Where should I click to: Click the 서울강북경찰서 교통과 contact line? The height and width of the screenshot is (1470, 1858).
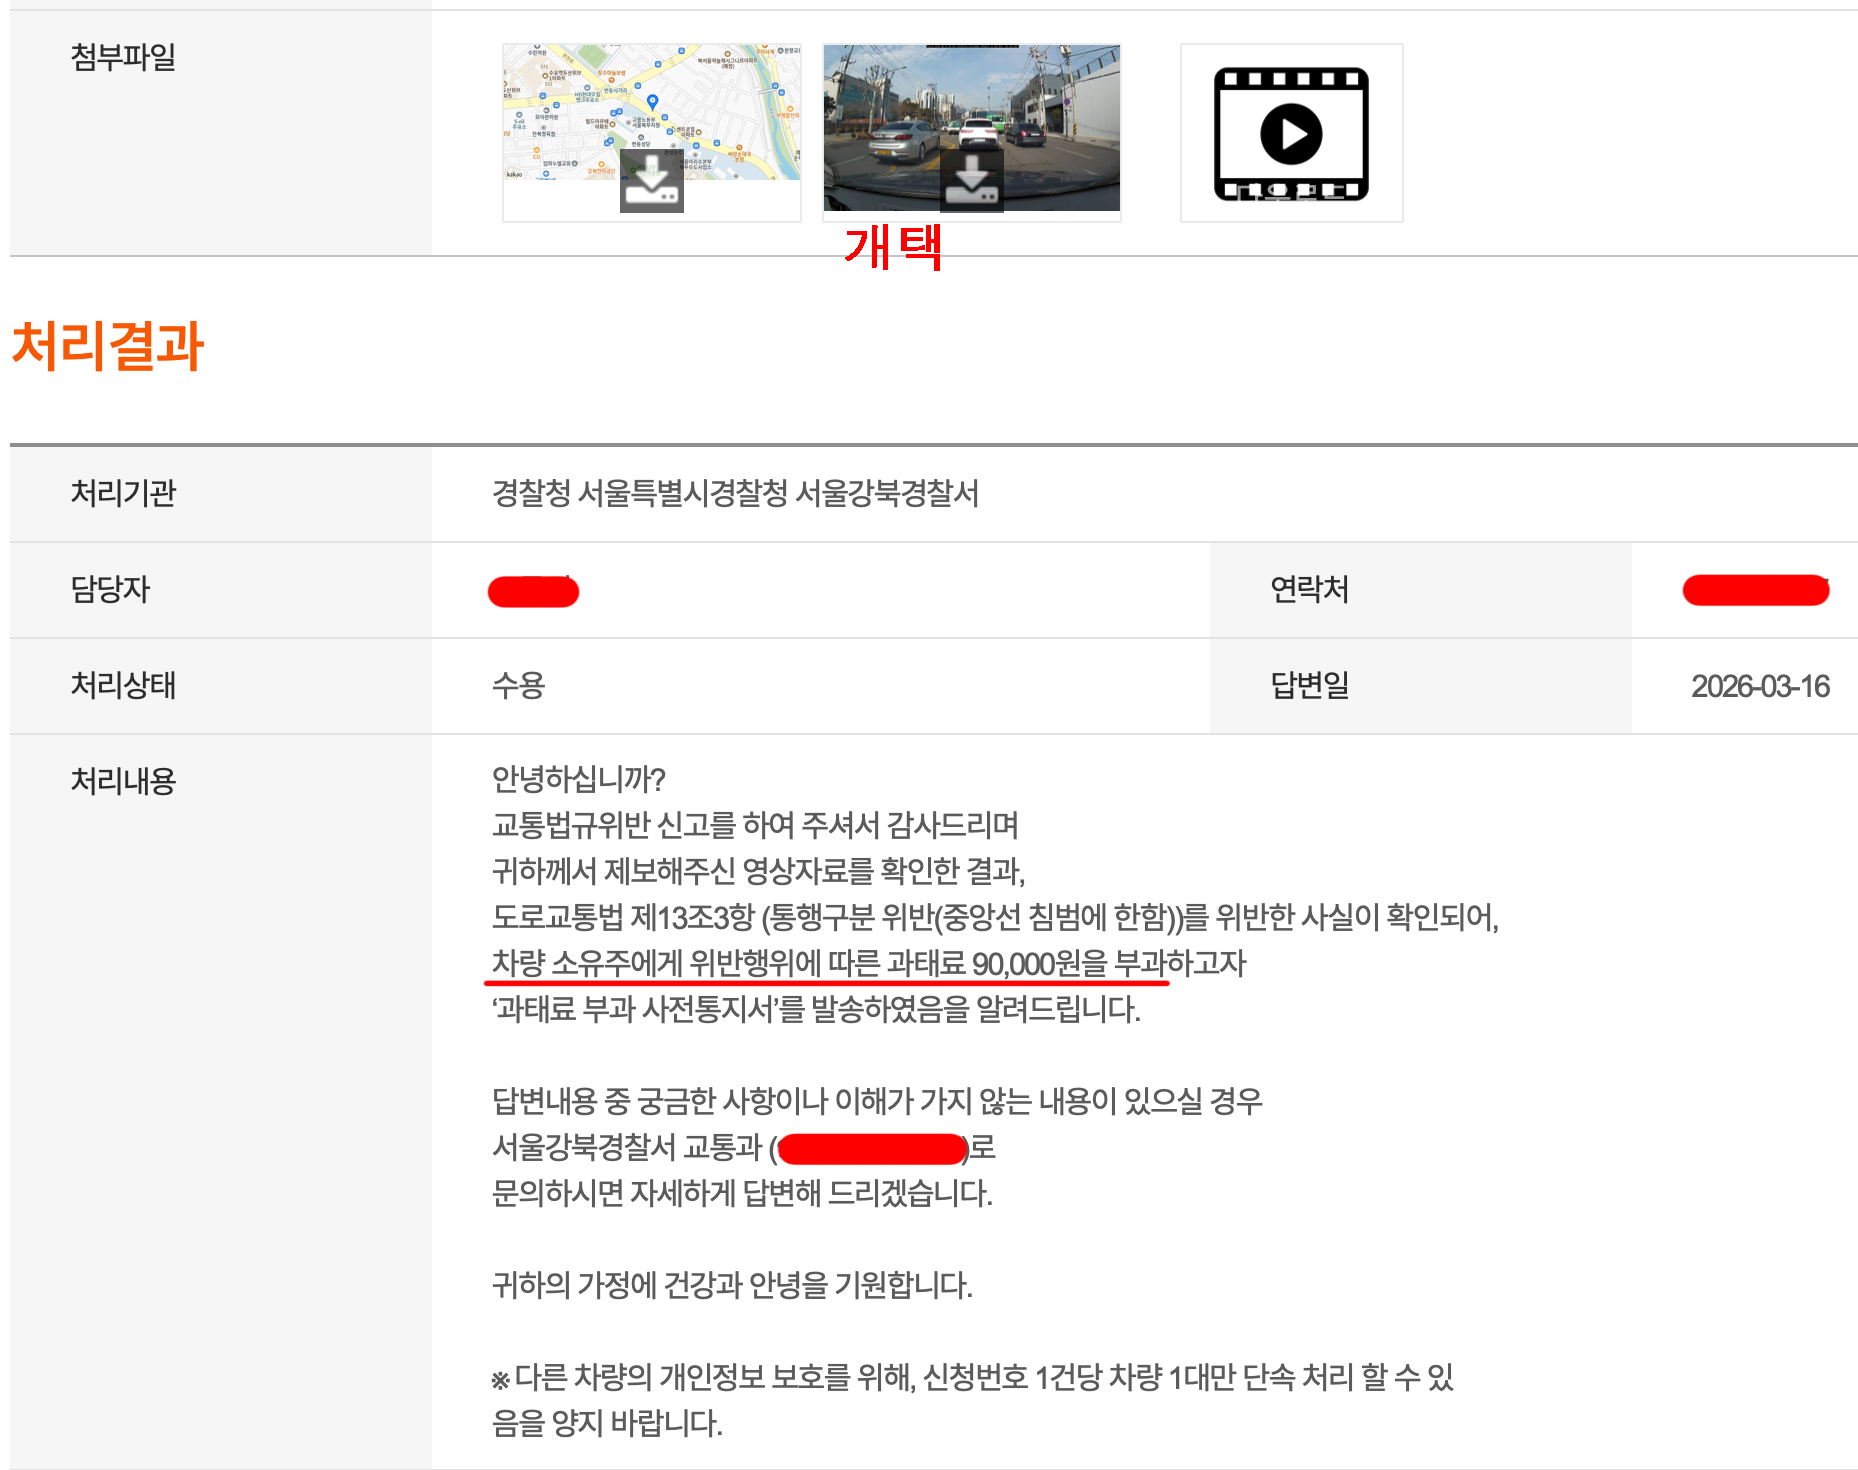tap(743, 1147)
